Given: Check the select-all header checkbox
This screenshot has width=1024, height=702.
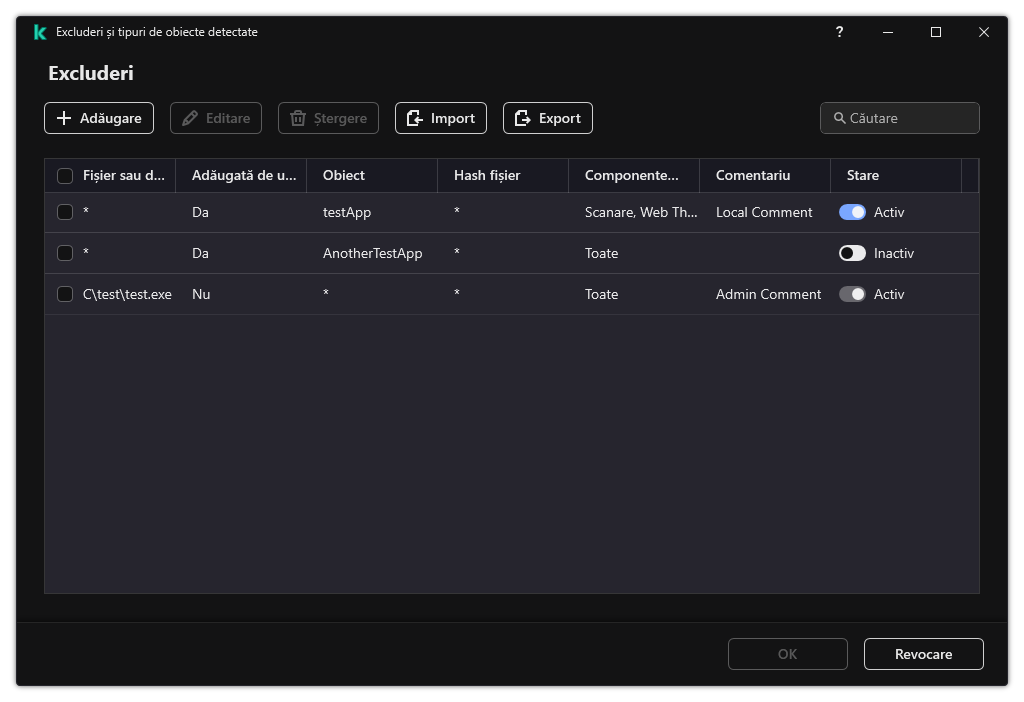Looking at the screenshot, I should pos(65,176).
